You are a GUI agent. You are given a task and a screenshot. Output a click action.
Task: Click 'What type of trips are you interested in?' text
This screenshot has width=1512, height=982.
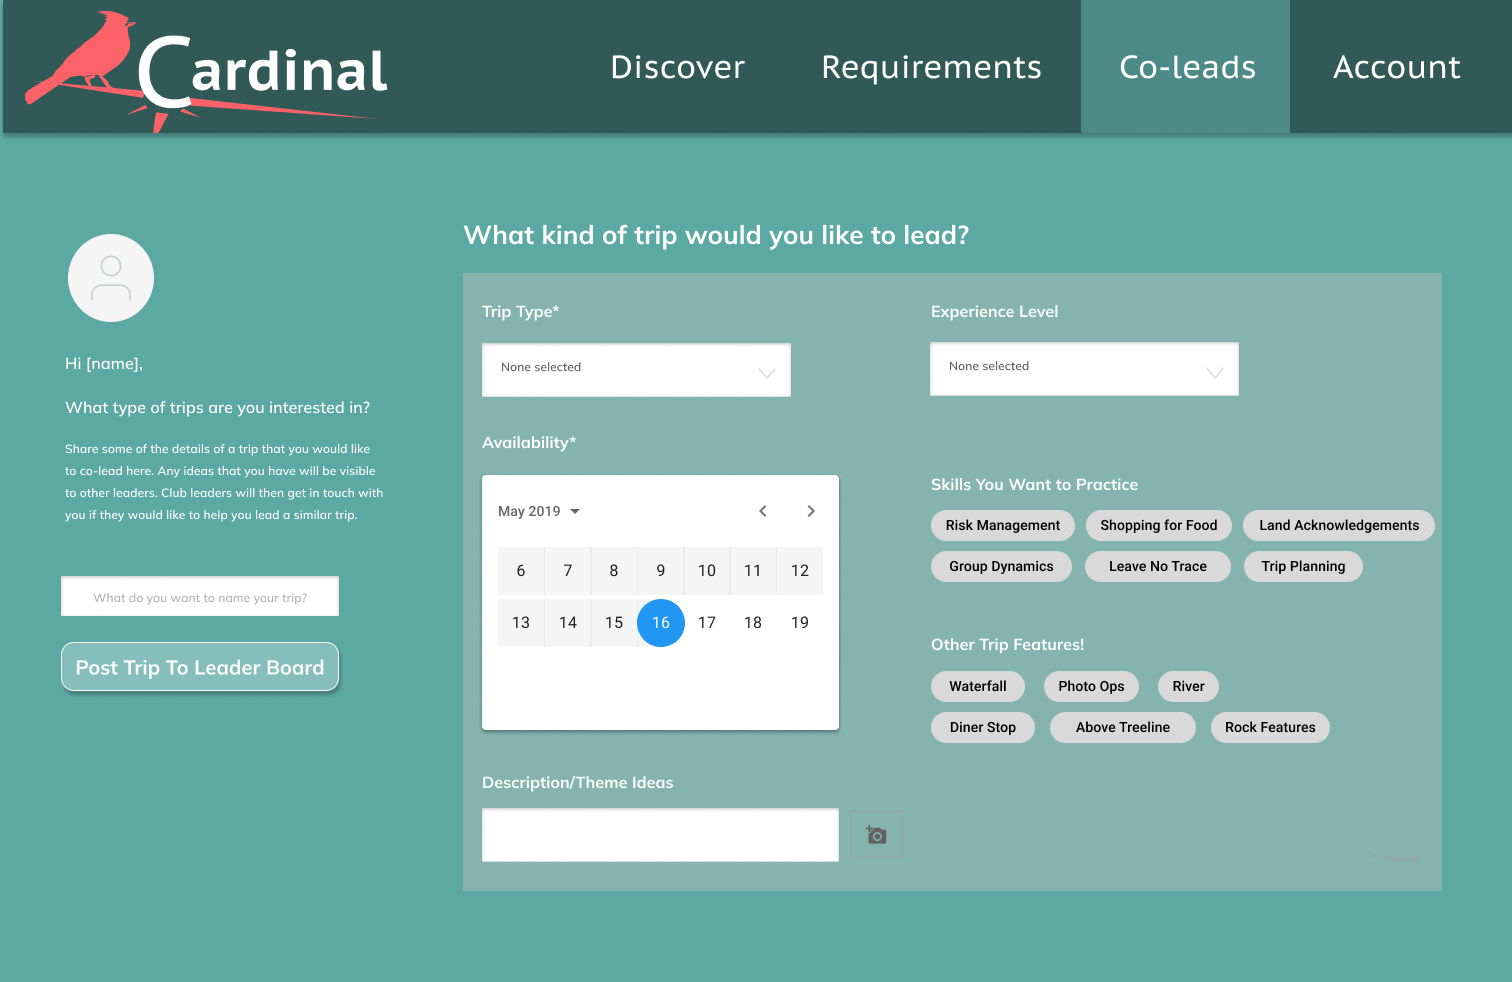click(x=218, y=408)
